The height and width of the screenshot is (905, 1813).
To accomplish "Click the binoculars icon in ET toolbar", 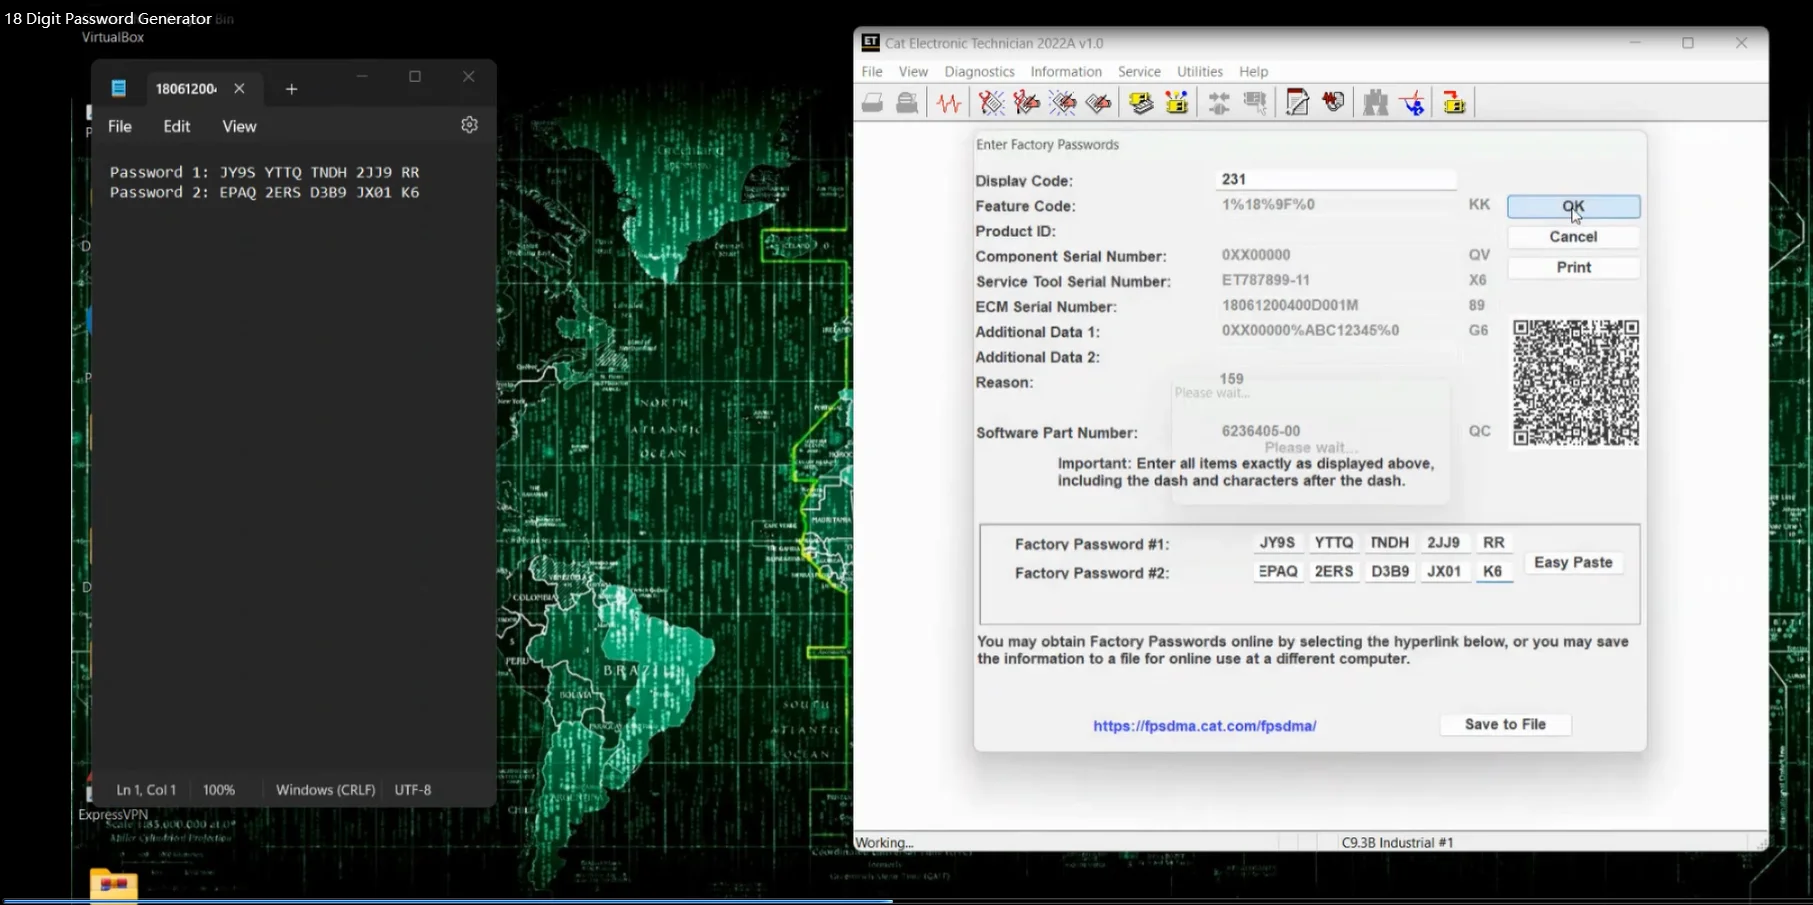I will coord(1376,103).
